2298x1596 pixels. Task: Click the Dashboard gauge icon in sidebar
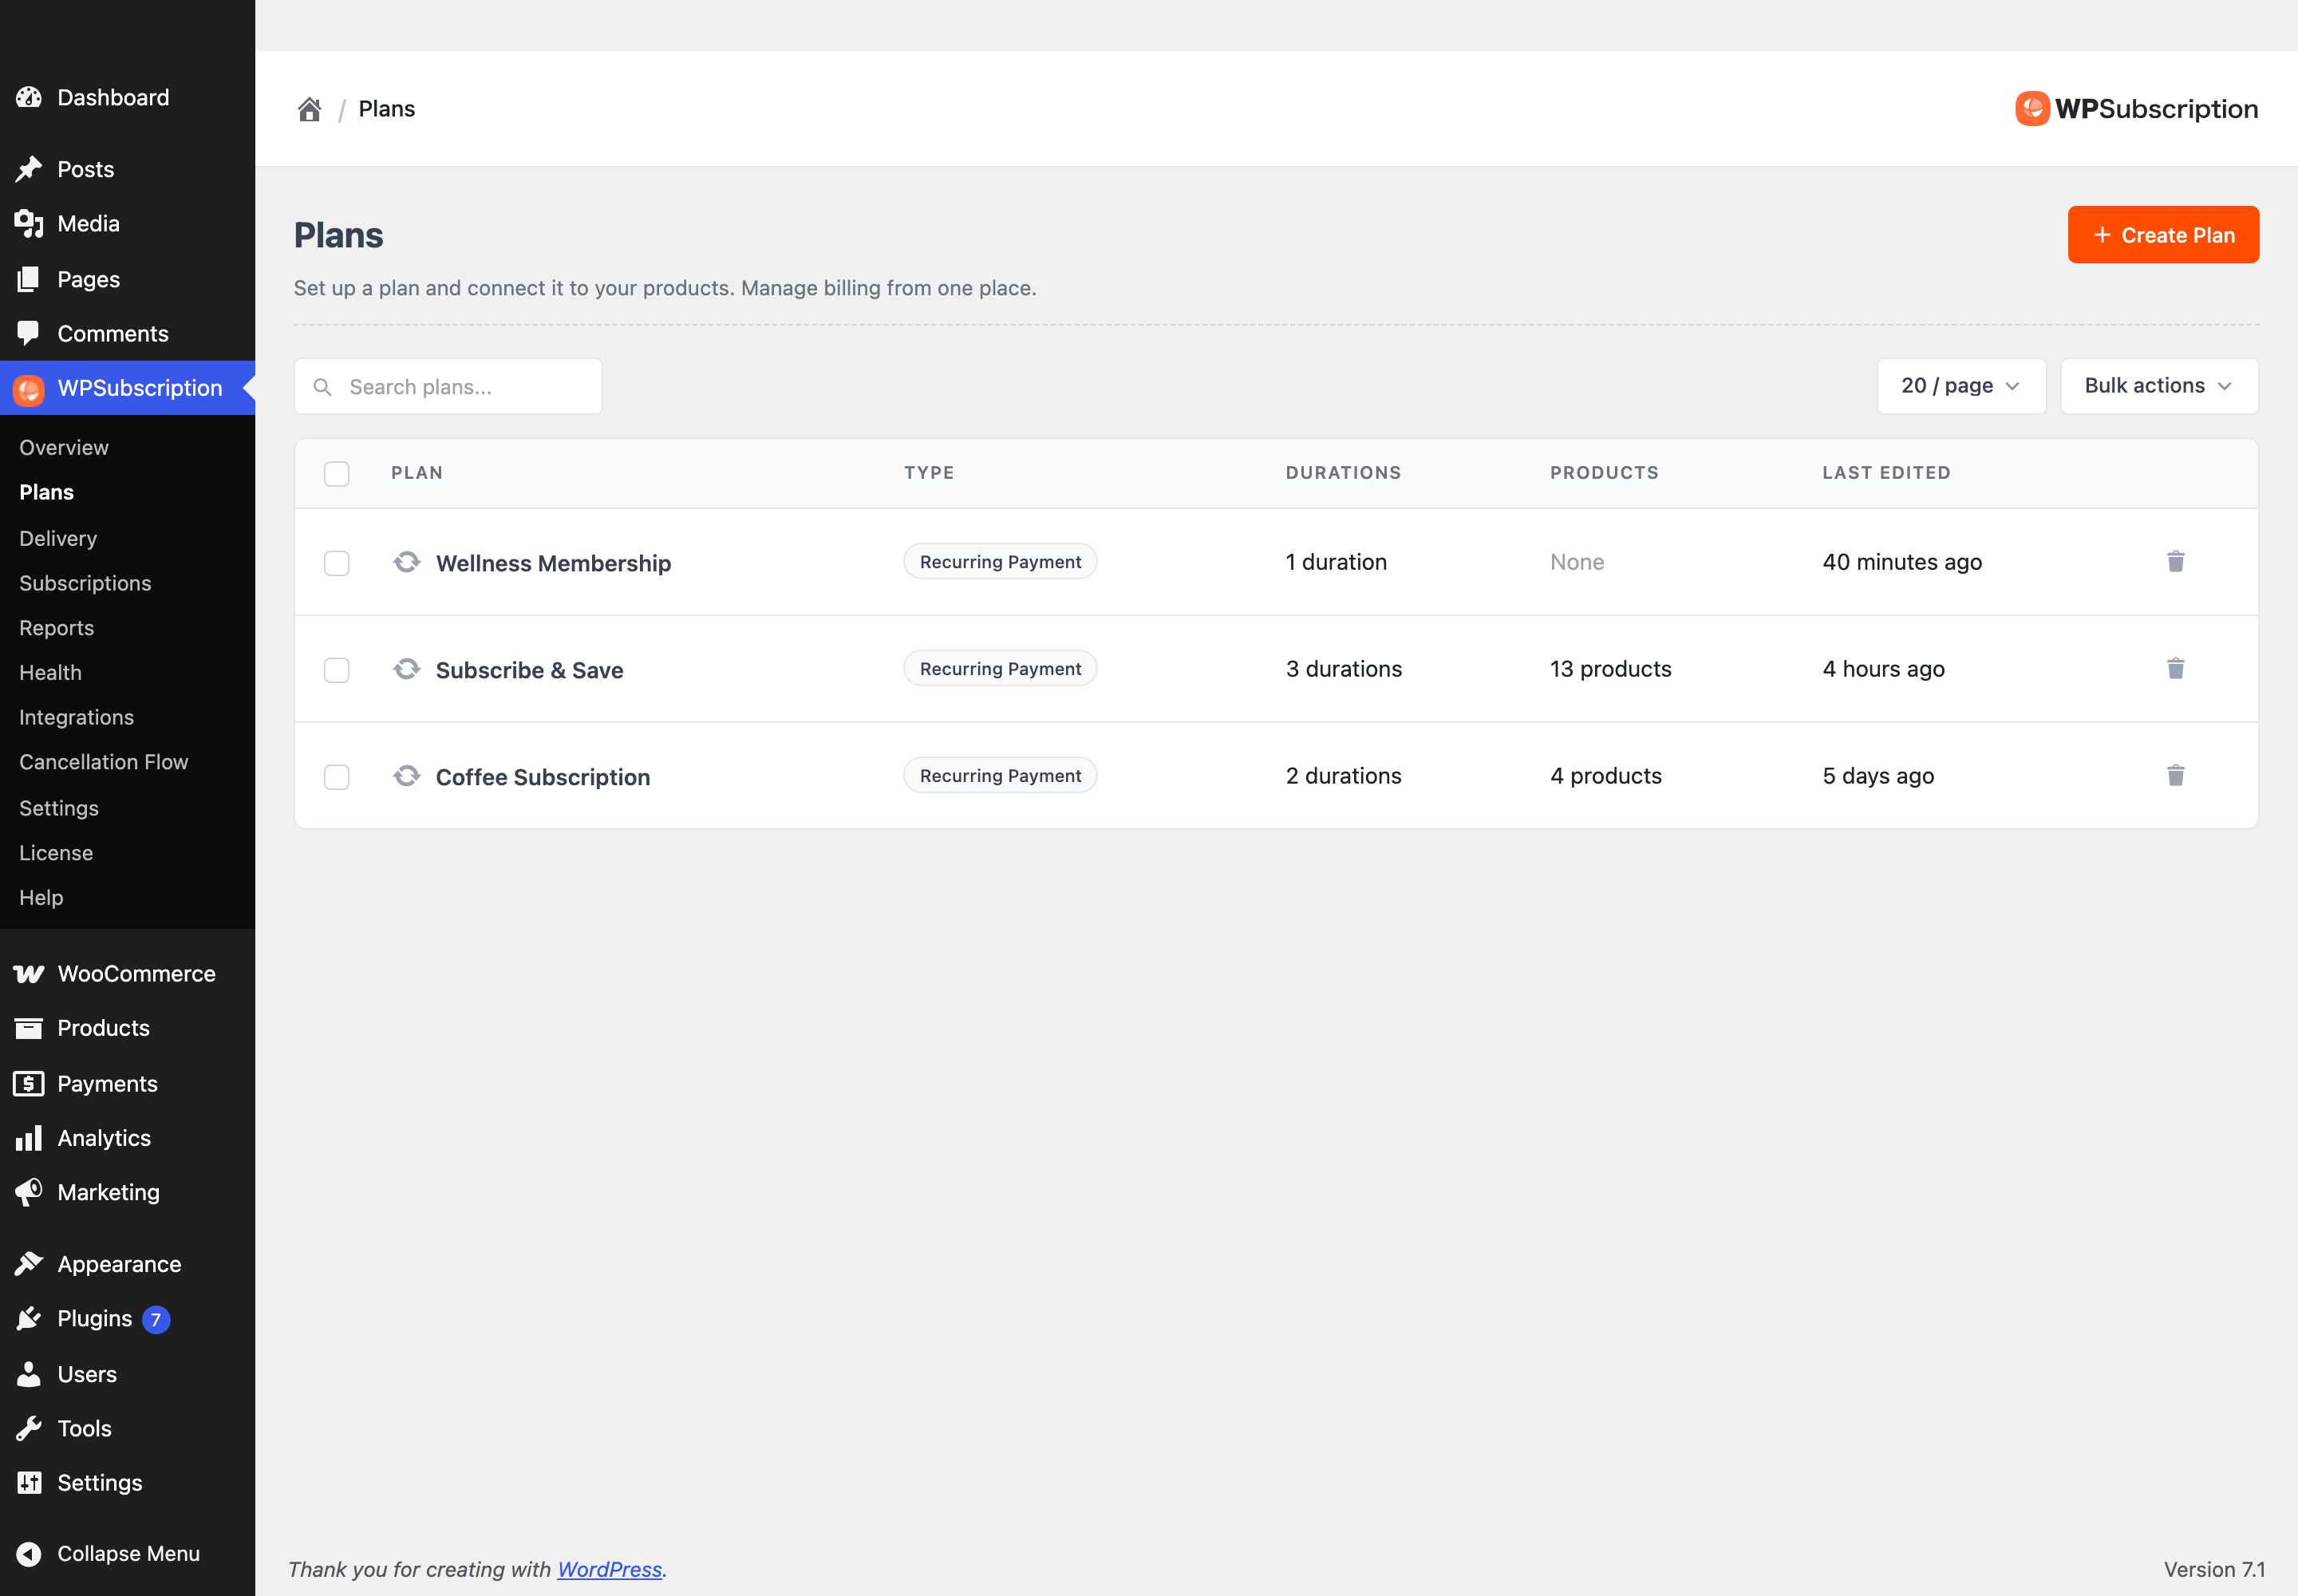pos(29,97)
